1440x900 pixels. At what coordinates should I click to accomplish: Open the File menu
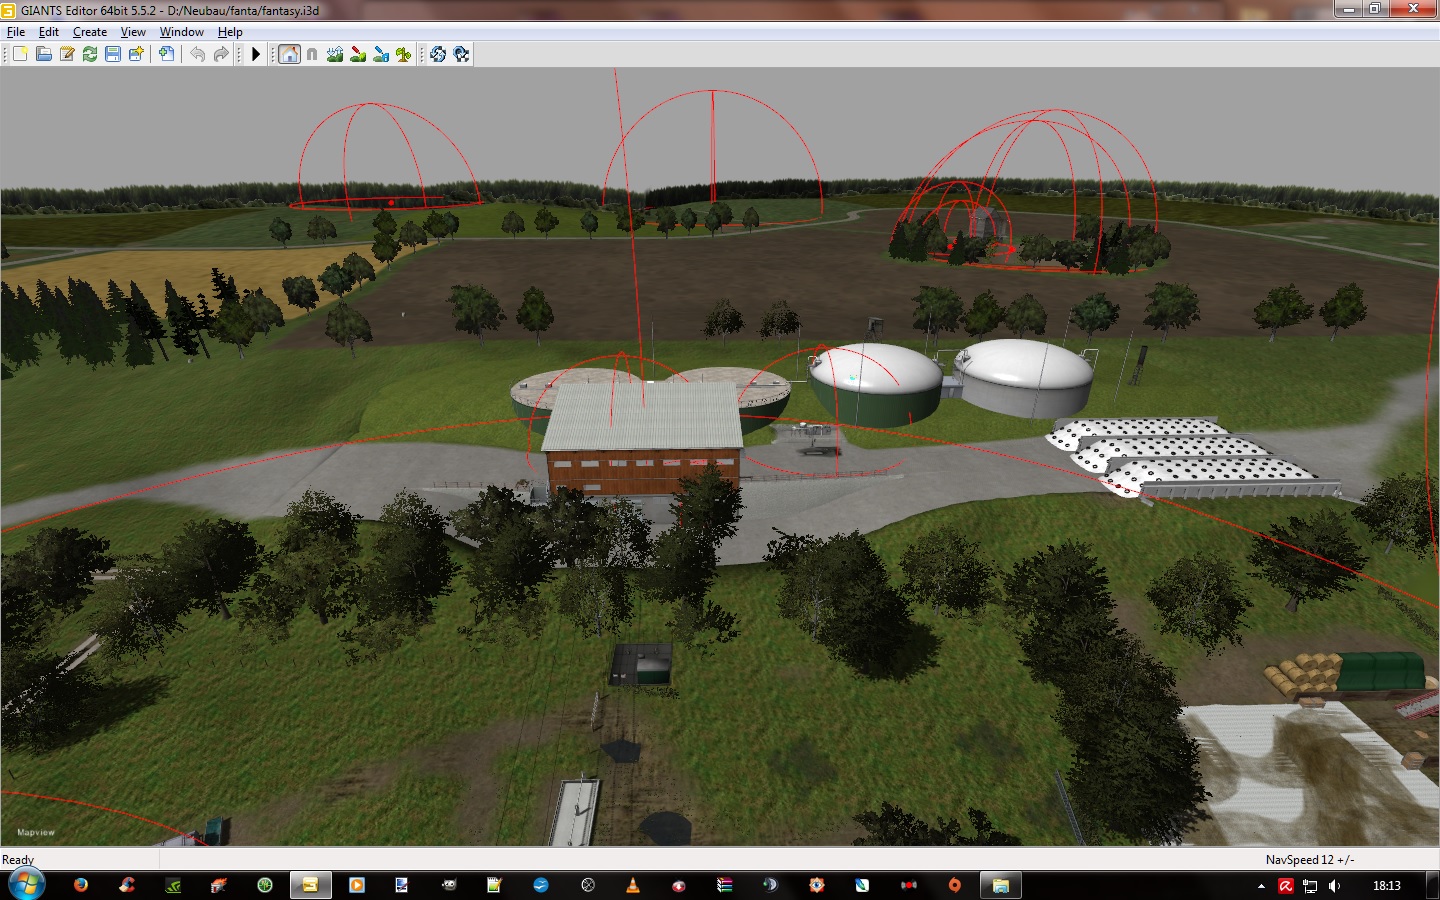click(16, 32)
